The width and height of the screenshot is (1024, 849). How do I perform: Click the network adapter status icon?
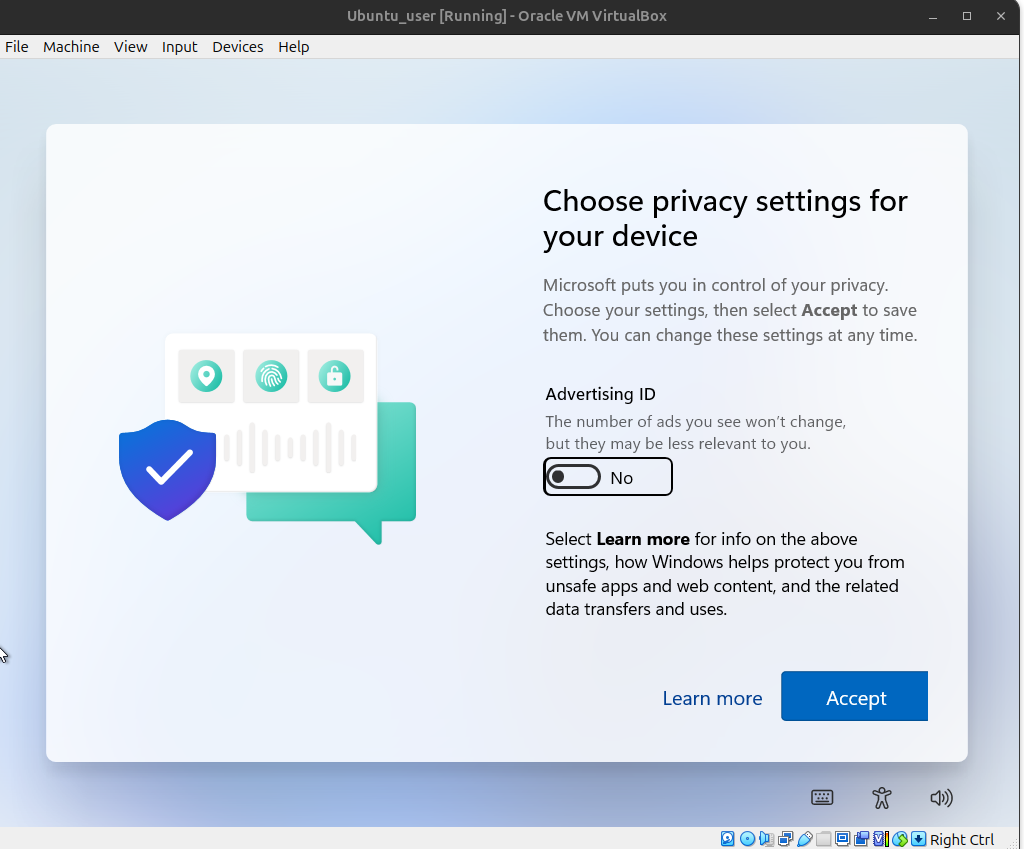click(786, 839)
